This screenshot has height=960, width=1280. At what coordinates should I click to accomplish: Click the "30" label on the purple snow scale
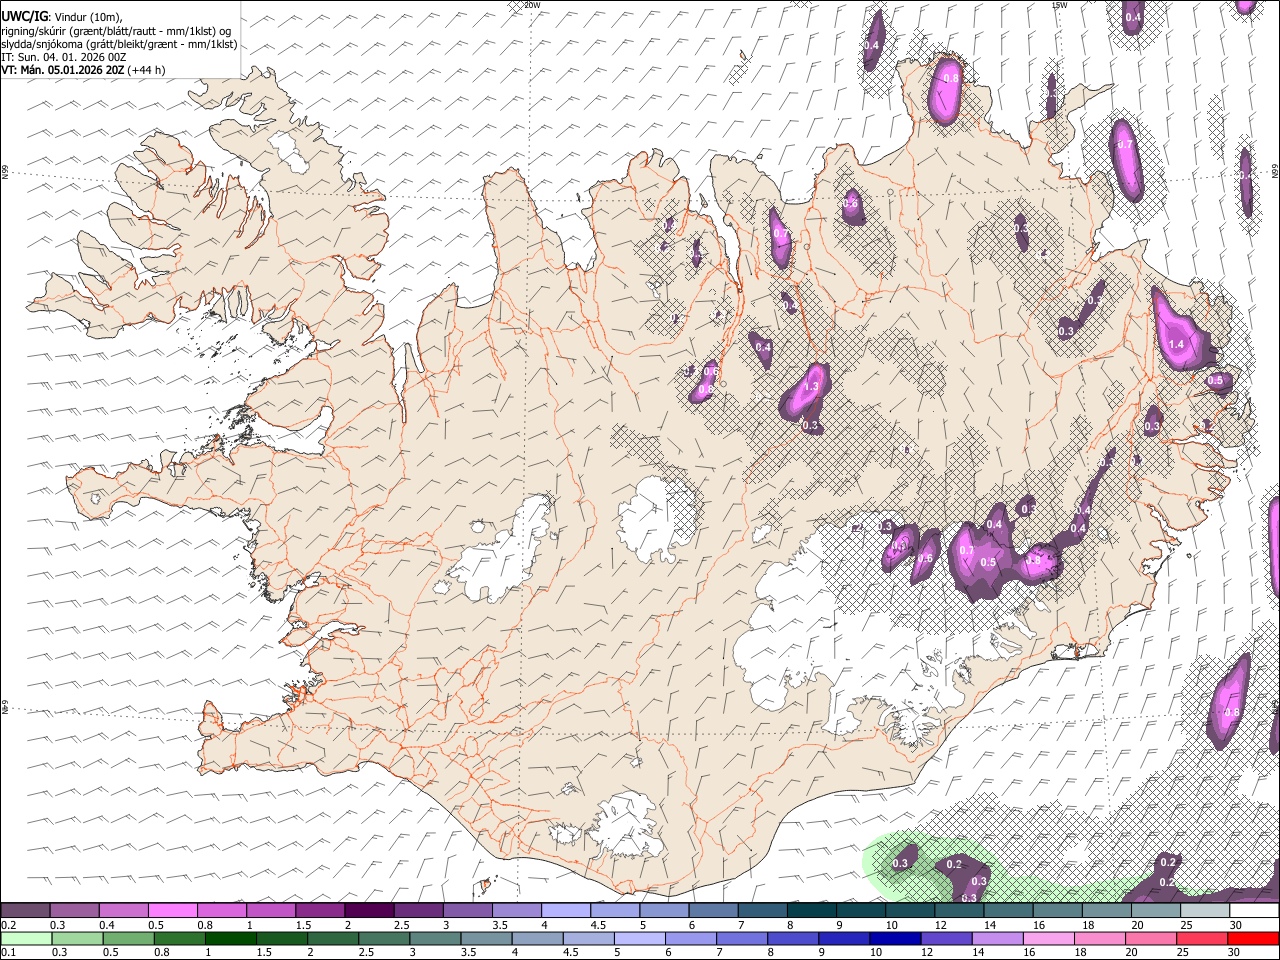click(x=1235, y=925)
